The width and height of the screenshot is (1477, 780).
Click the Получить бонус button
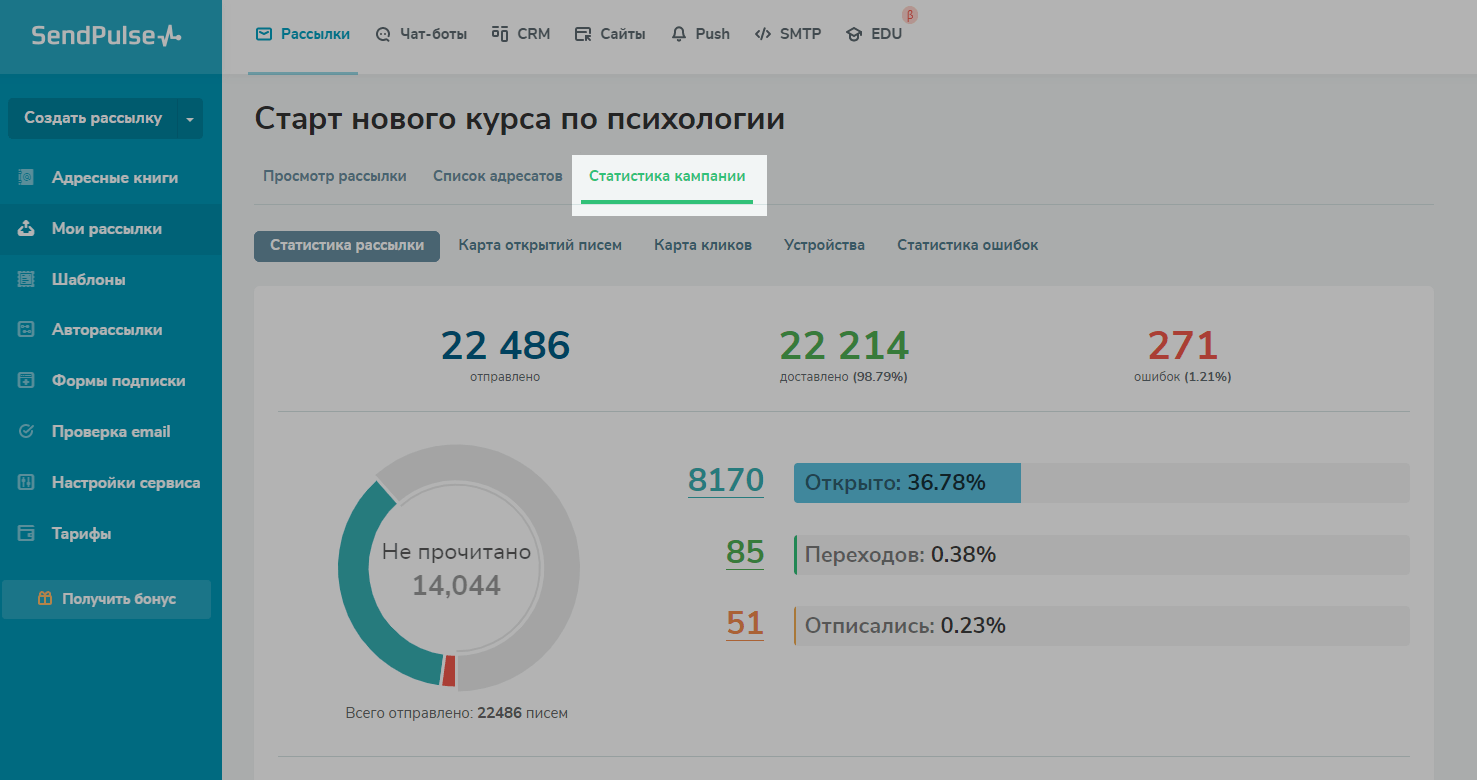[x=107, y=599]
